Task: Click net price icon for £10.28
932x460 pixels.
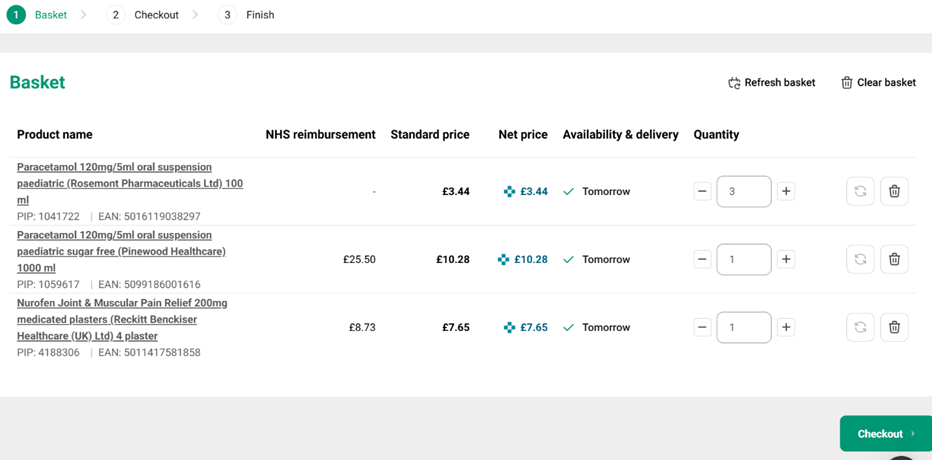Action: (x=503, y=259)
